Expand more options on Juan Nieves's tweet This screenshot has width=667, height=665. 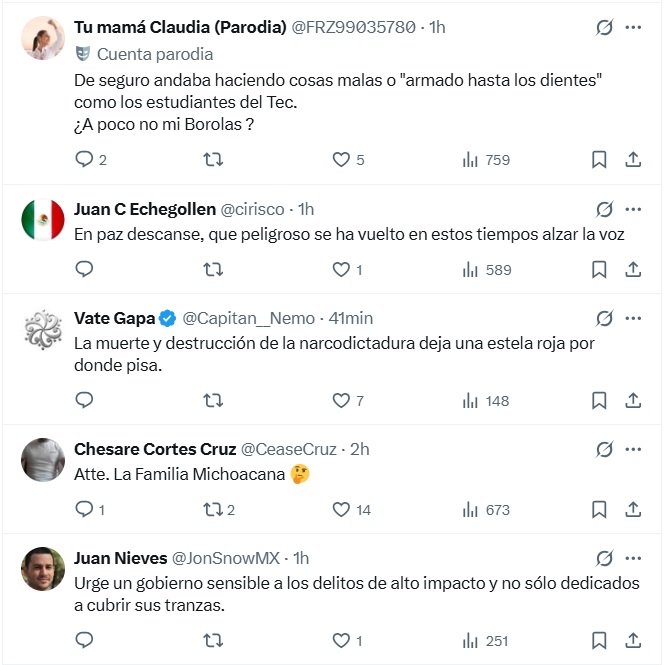pyautogui.click(x=633, y=558)
